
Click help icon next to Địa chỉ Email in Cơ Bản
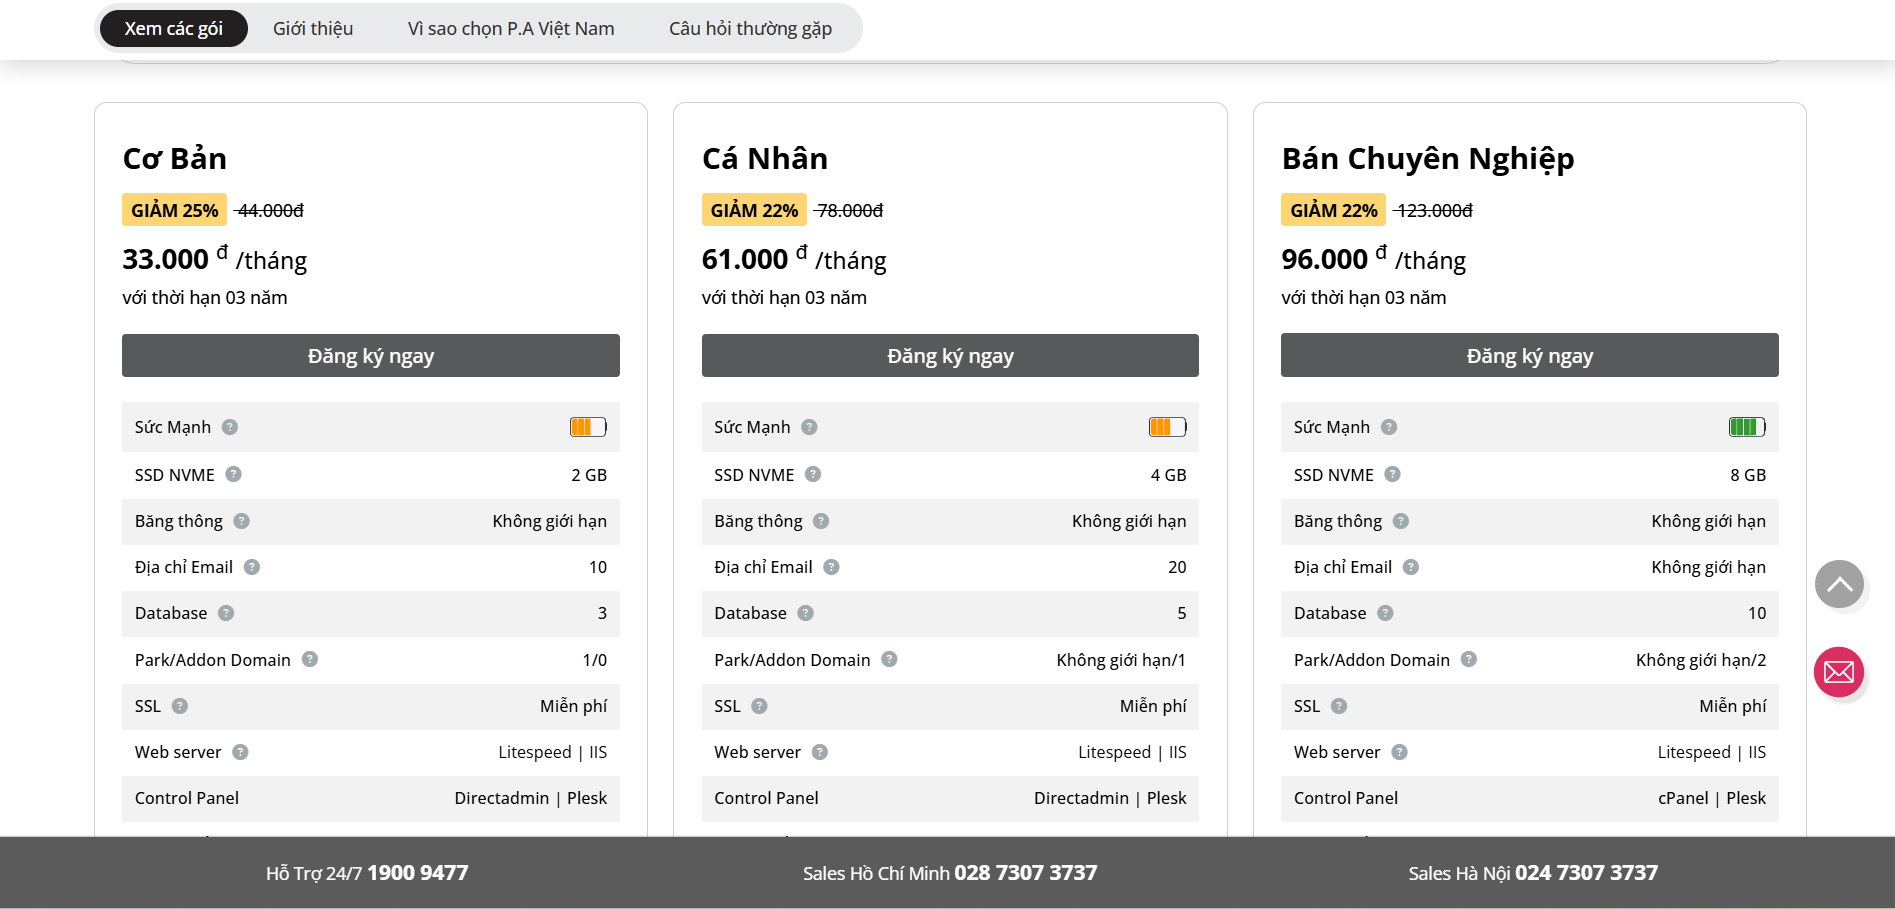click(252, 567)
